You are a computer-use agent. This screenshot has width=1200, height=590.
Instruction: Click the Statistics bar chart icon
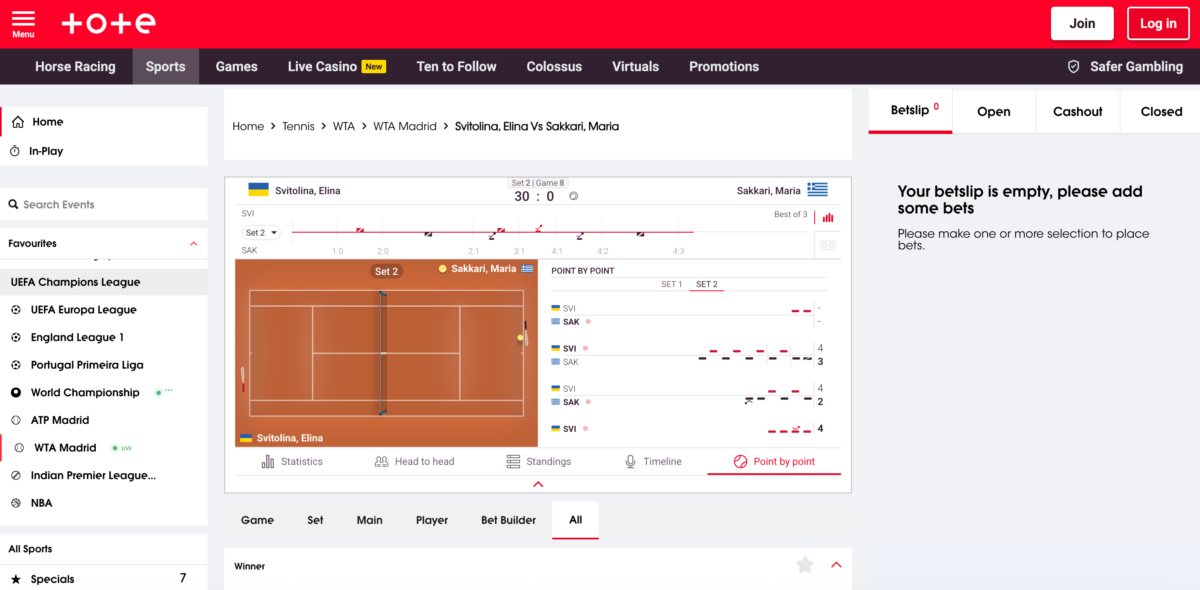coord(268,461)
